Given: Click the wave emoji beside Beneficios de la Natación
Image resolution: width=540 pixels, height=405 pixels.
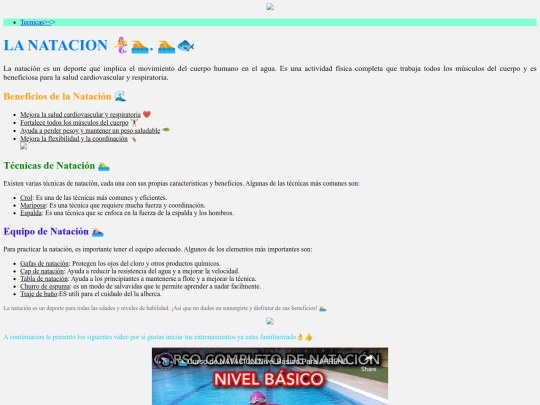Looking at the screenshot, I should coord(120,96).
